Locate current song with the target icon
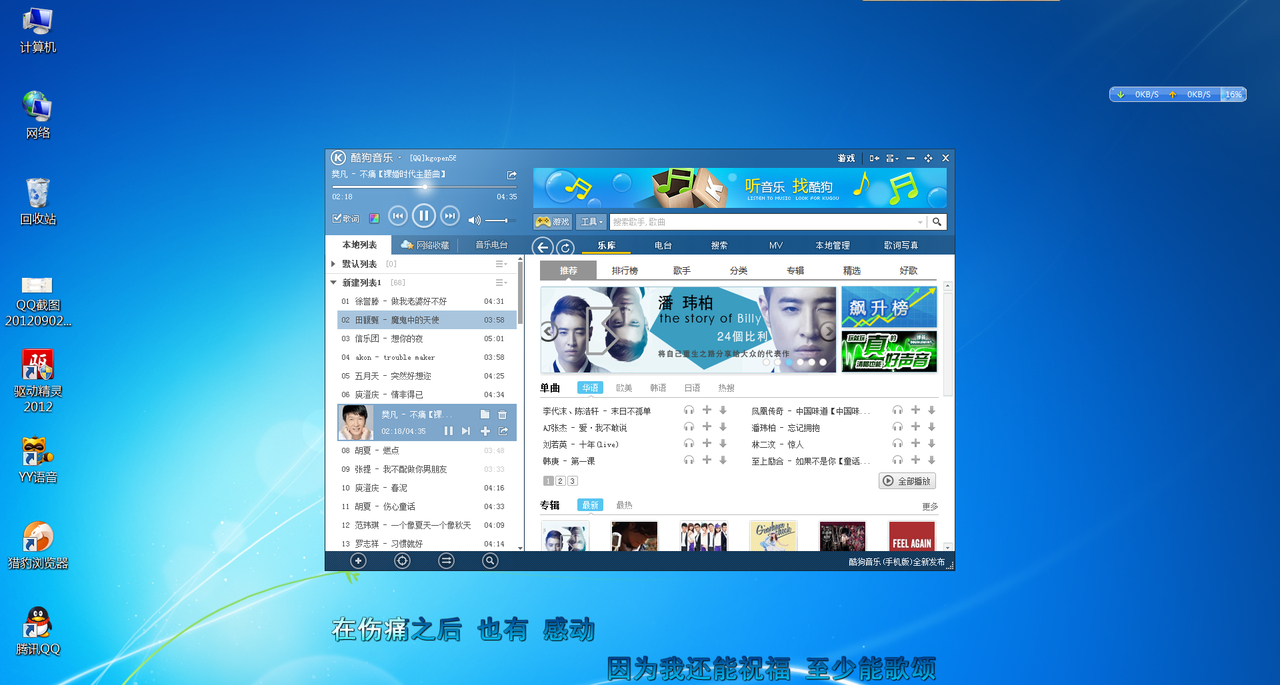Screen dimensions: 1280x685 (x=402, y=561)
